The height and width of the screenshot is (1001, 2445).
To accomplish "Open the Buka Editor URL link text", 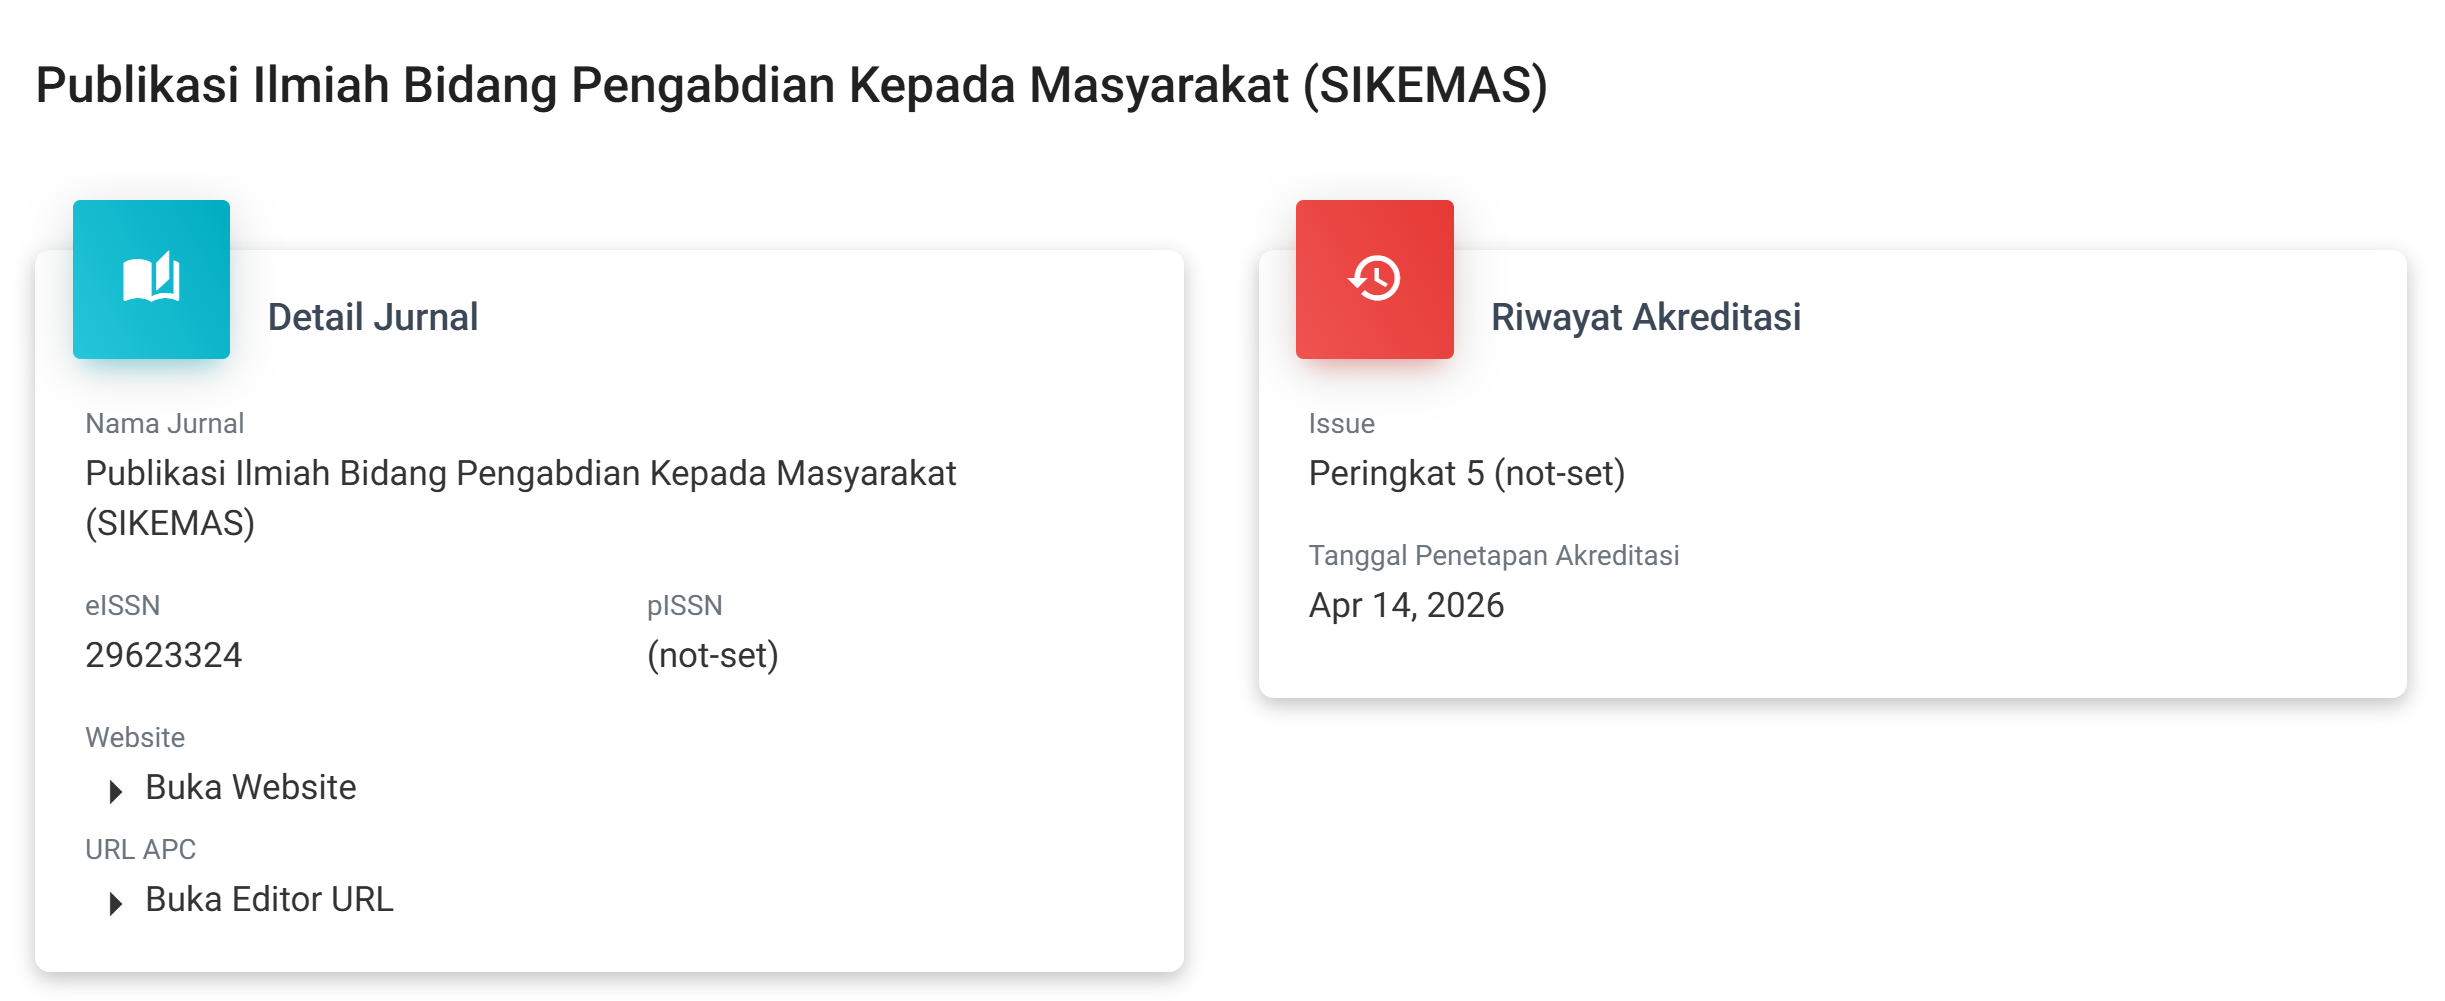I will tap(269, 900).
